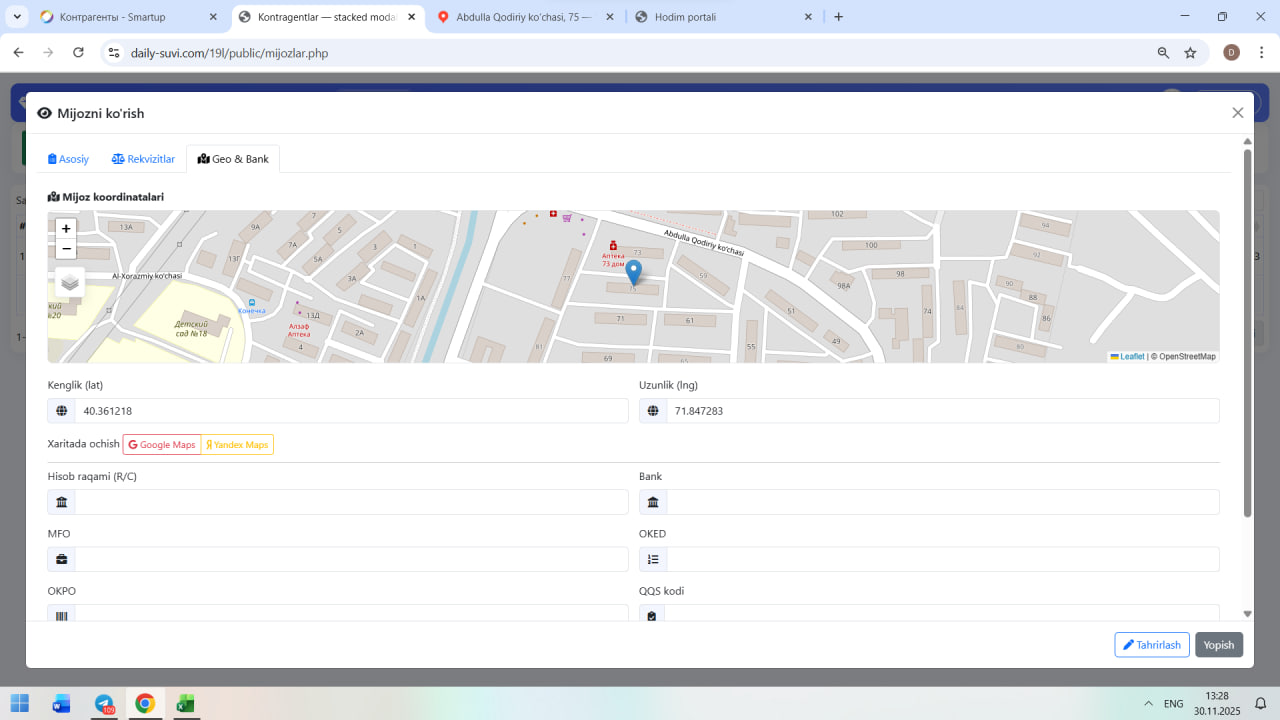Select the Geo & Bank tab
This screenshot has width=1280, height=720.
[x=233, y=159]
